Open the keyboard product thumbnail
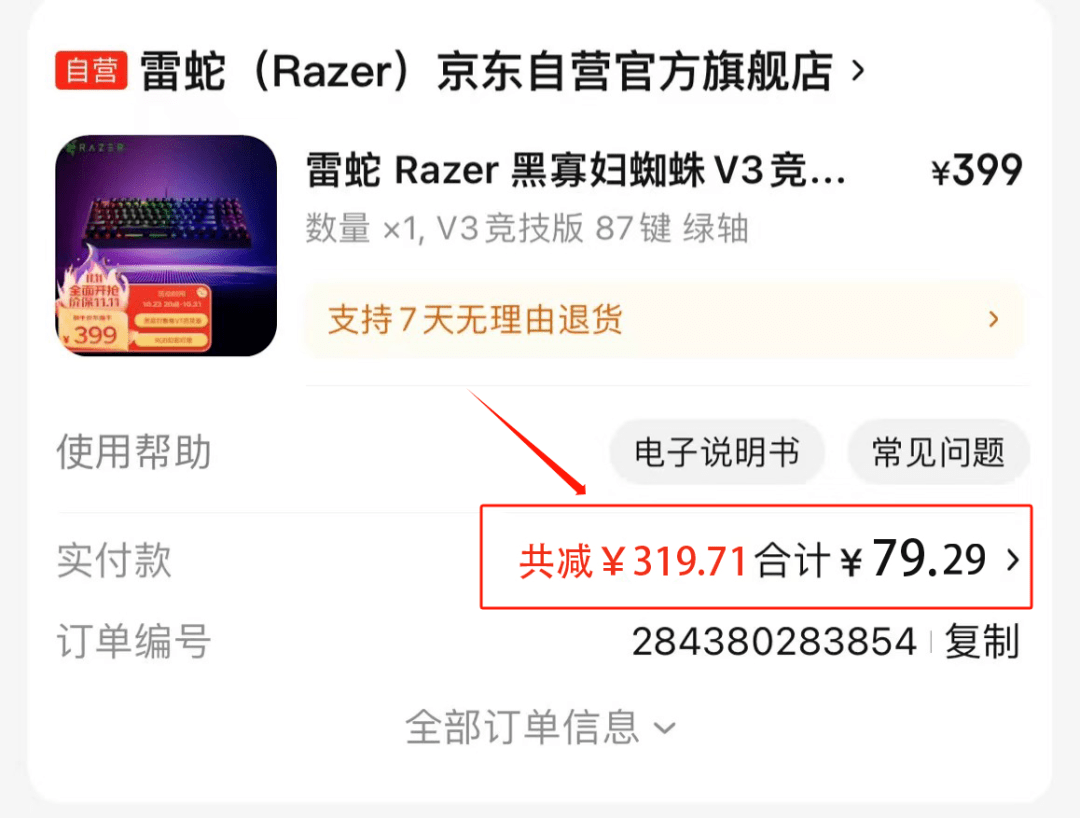The width and height of the screenshot is (1080, 818). [166, 245]
